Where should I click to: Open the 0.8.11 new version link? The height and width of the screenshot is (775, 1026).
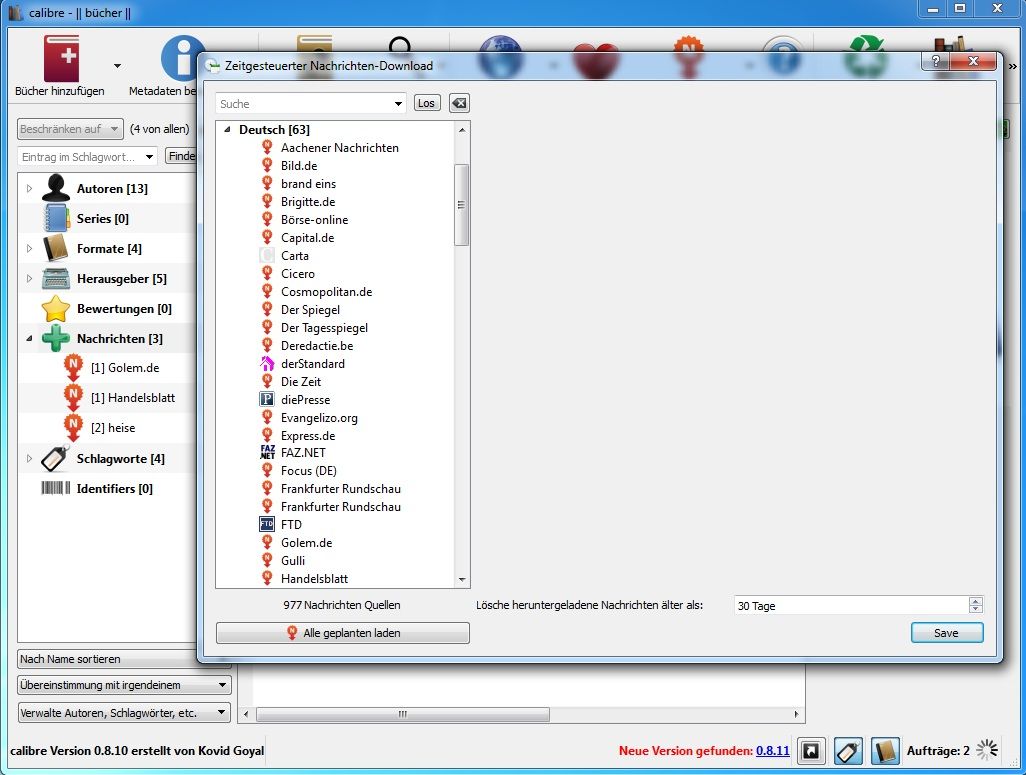point(773,751)
